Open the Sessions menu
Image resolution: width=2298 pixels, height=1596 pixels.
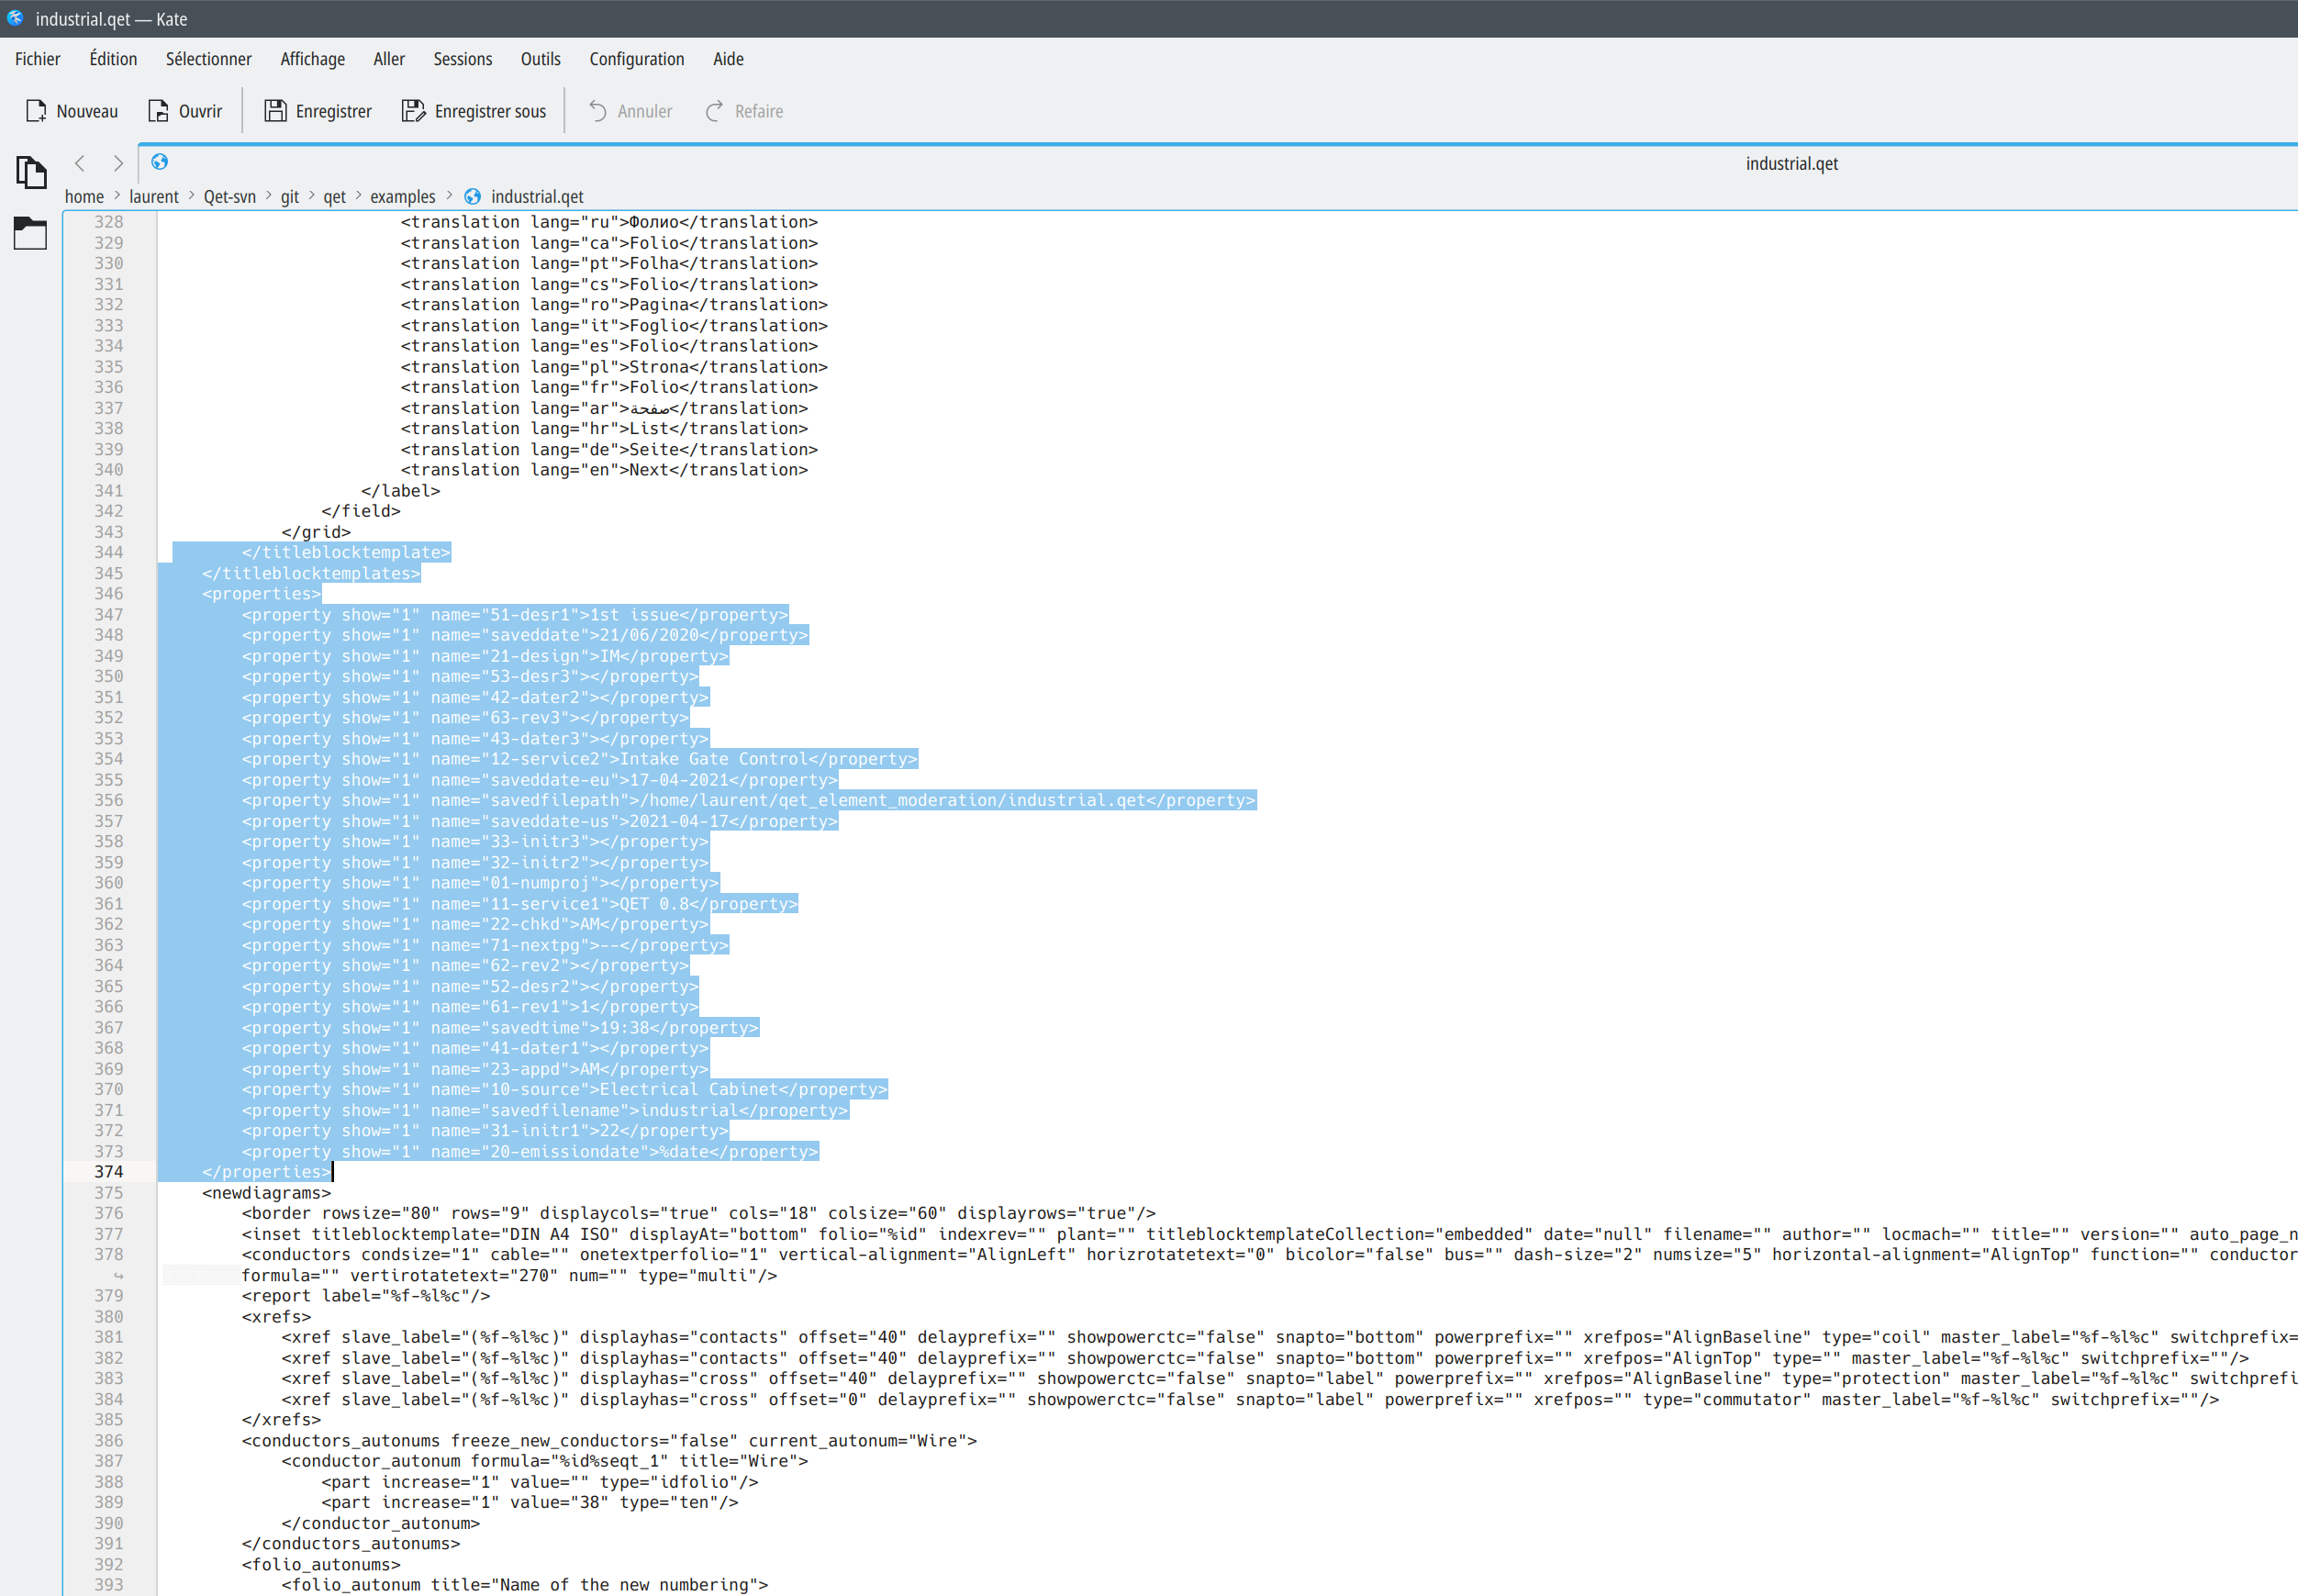point(462,59)
